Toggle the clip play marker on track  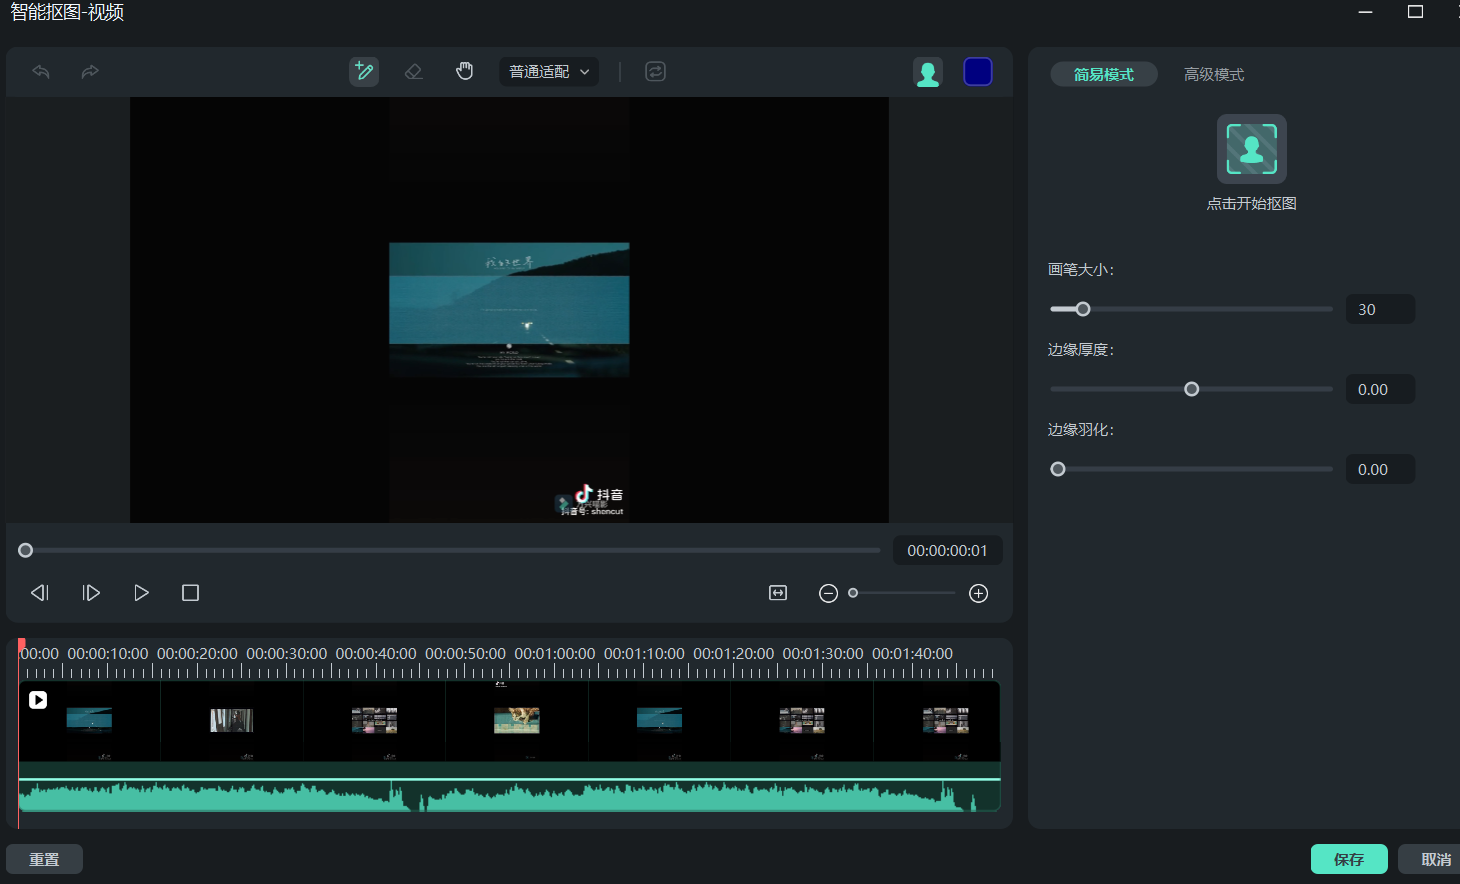tap(38, 700)
